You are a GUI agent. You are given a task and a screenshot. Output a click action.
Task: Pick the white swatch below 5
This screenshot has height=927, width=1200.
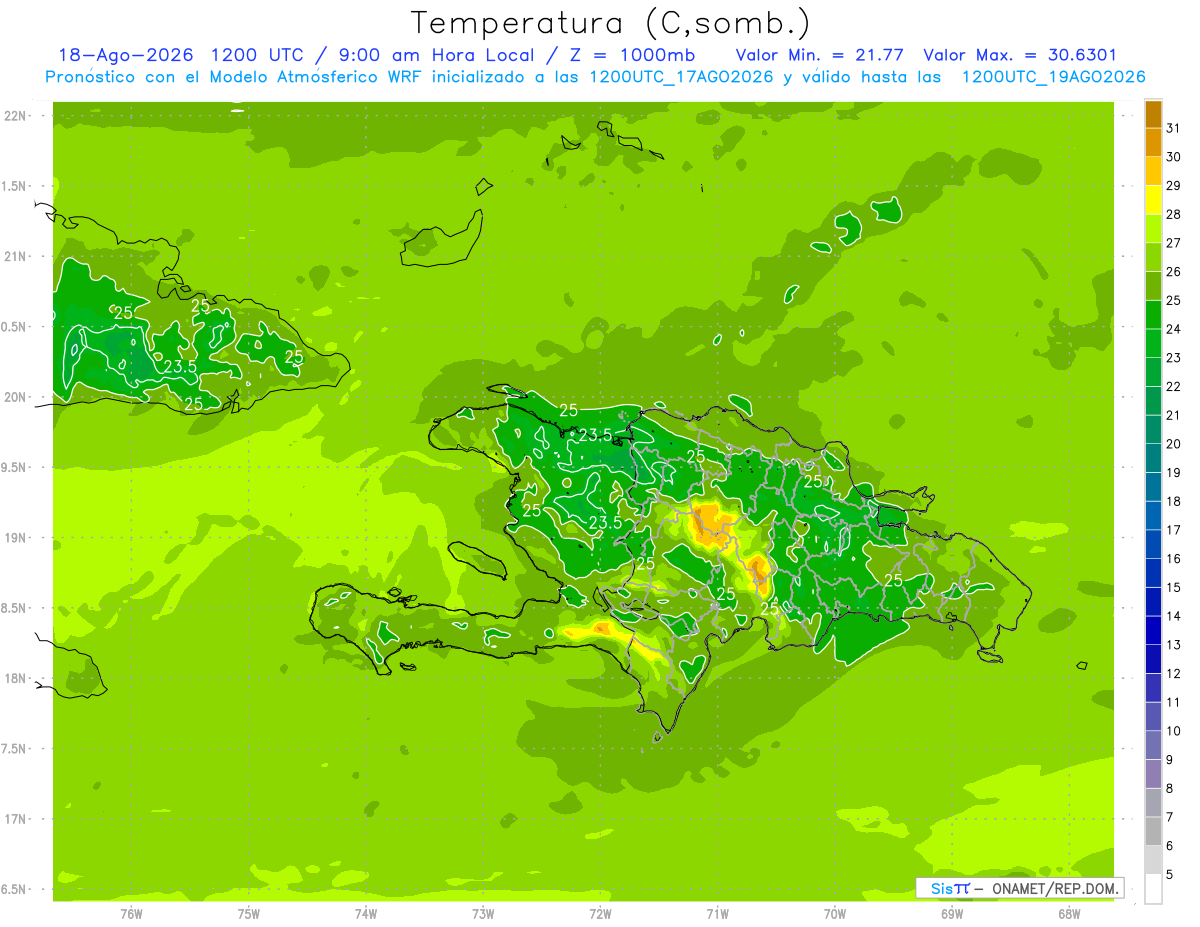point(1153,889)
